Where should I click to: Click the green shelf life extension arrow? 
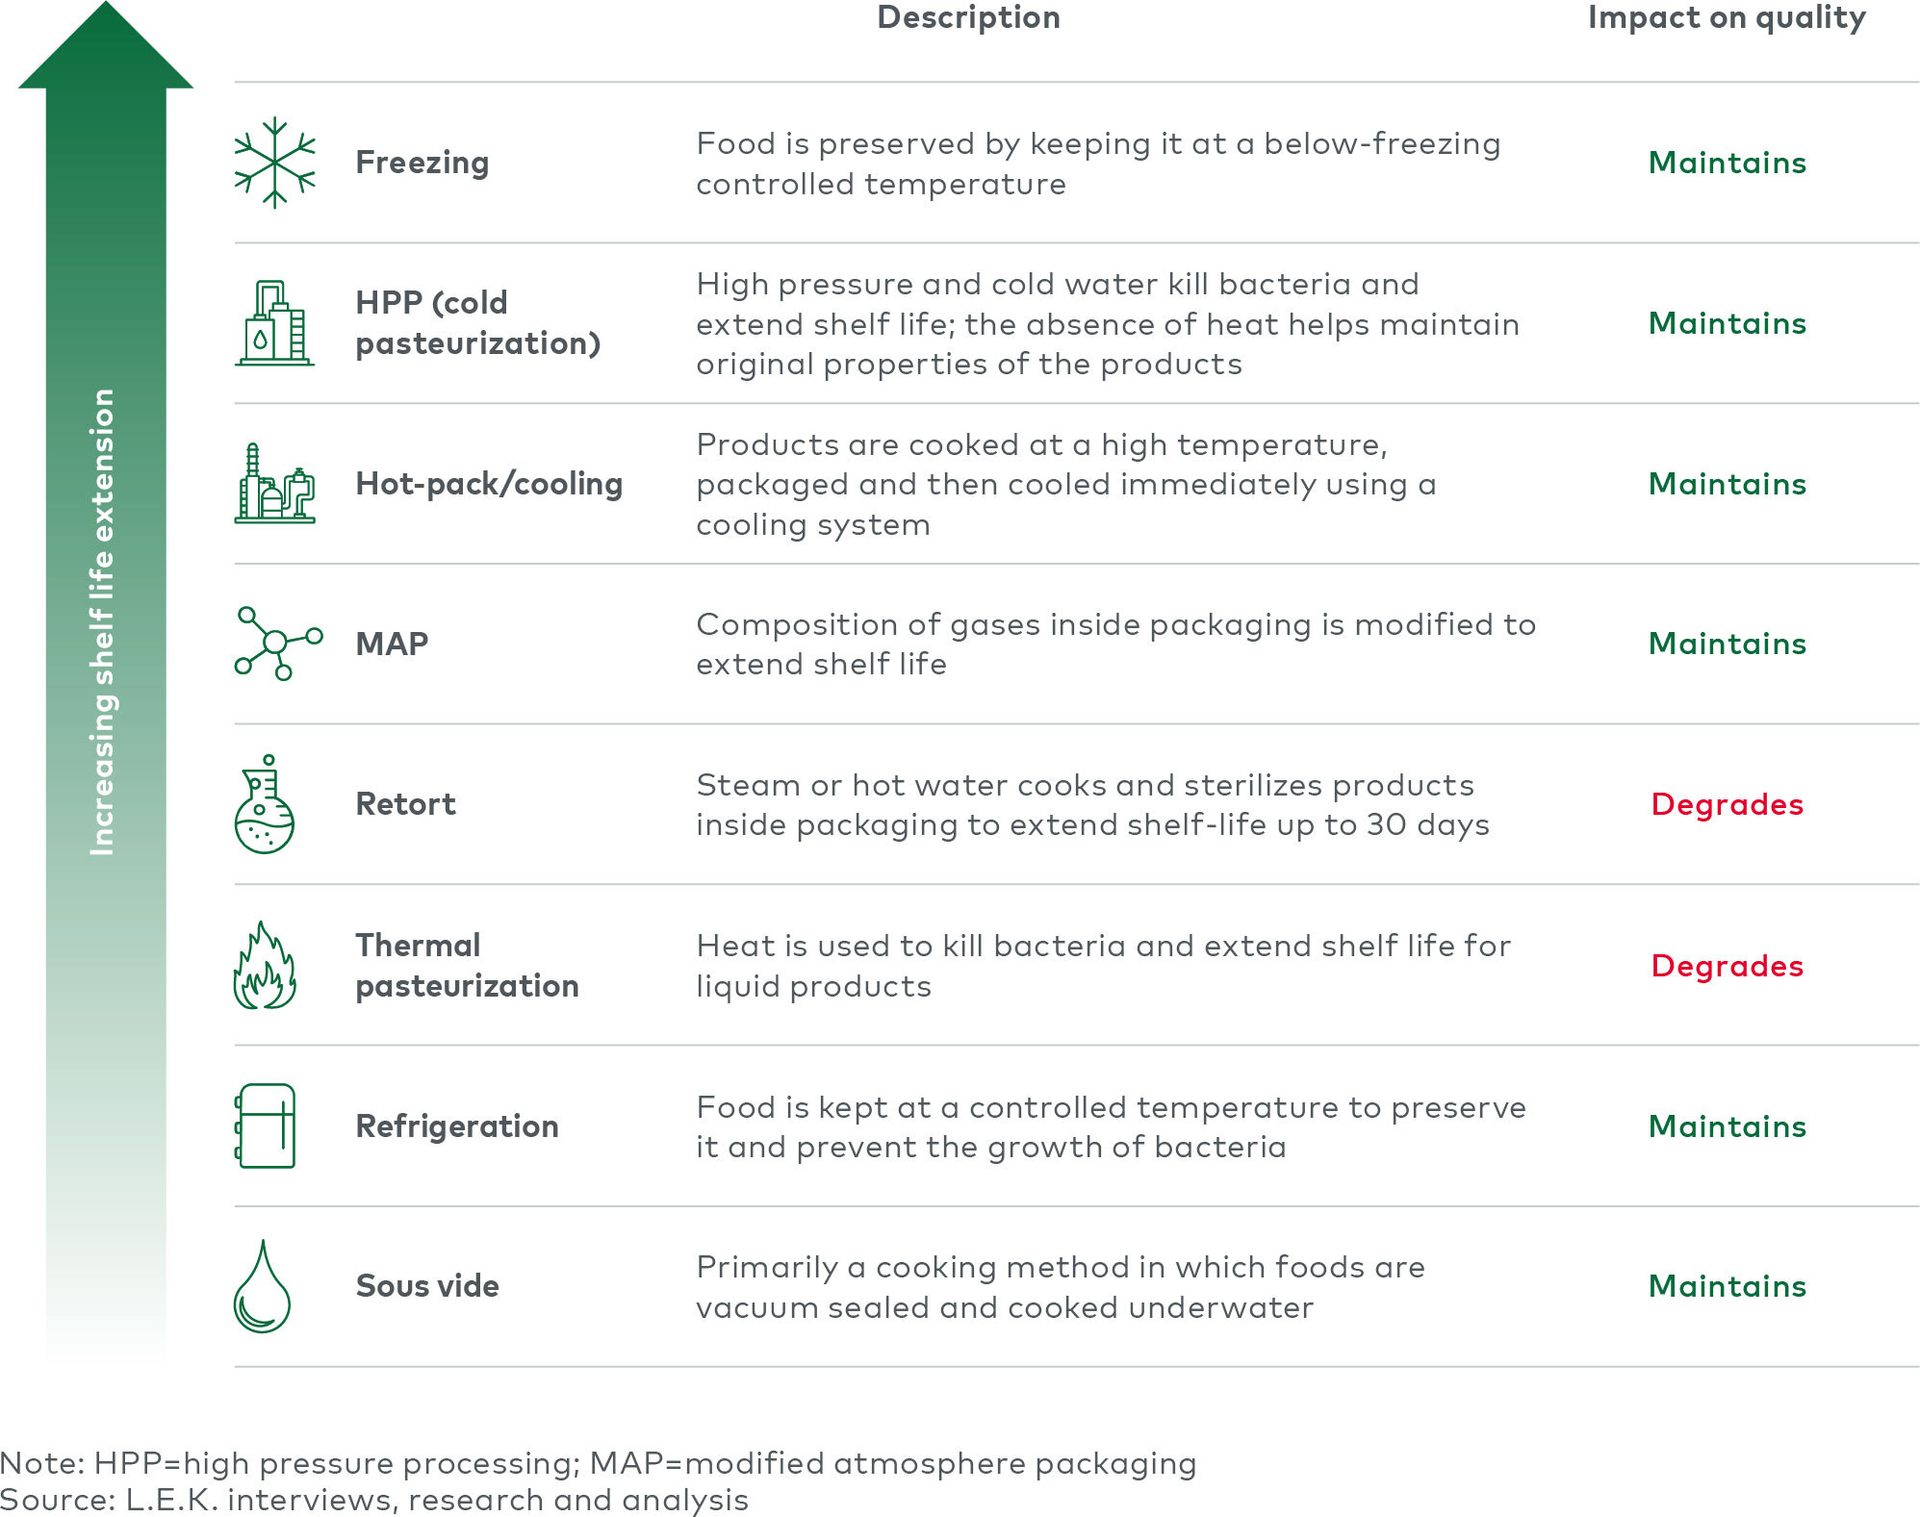click(x=106, y=680)
